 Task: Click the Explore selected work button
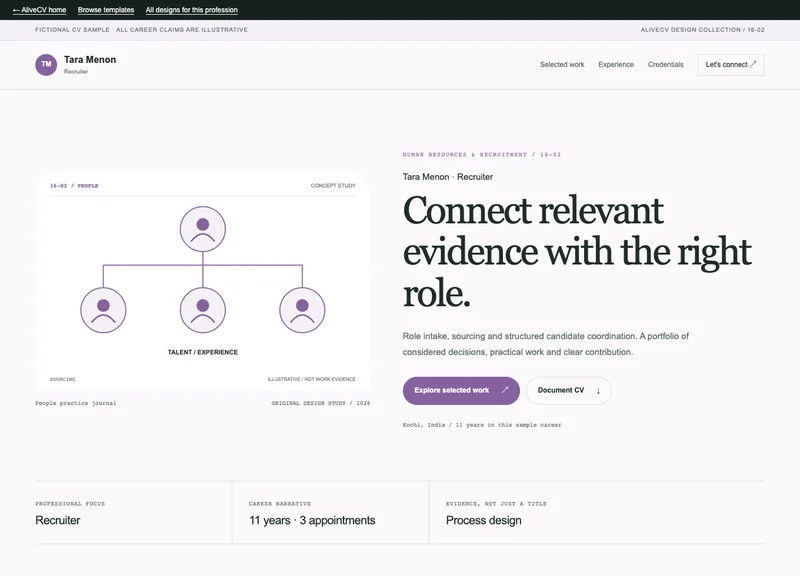click(x=461, y=391)
